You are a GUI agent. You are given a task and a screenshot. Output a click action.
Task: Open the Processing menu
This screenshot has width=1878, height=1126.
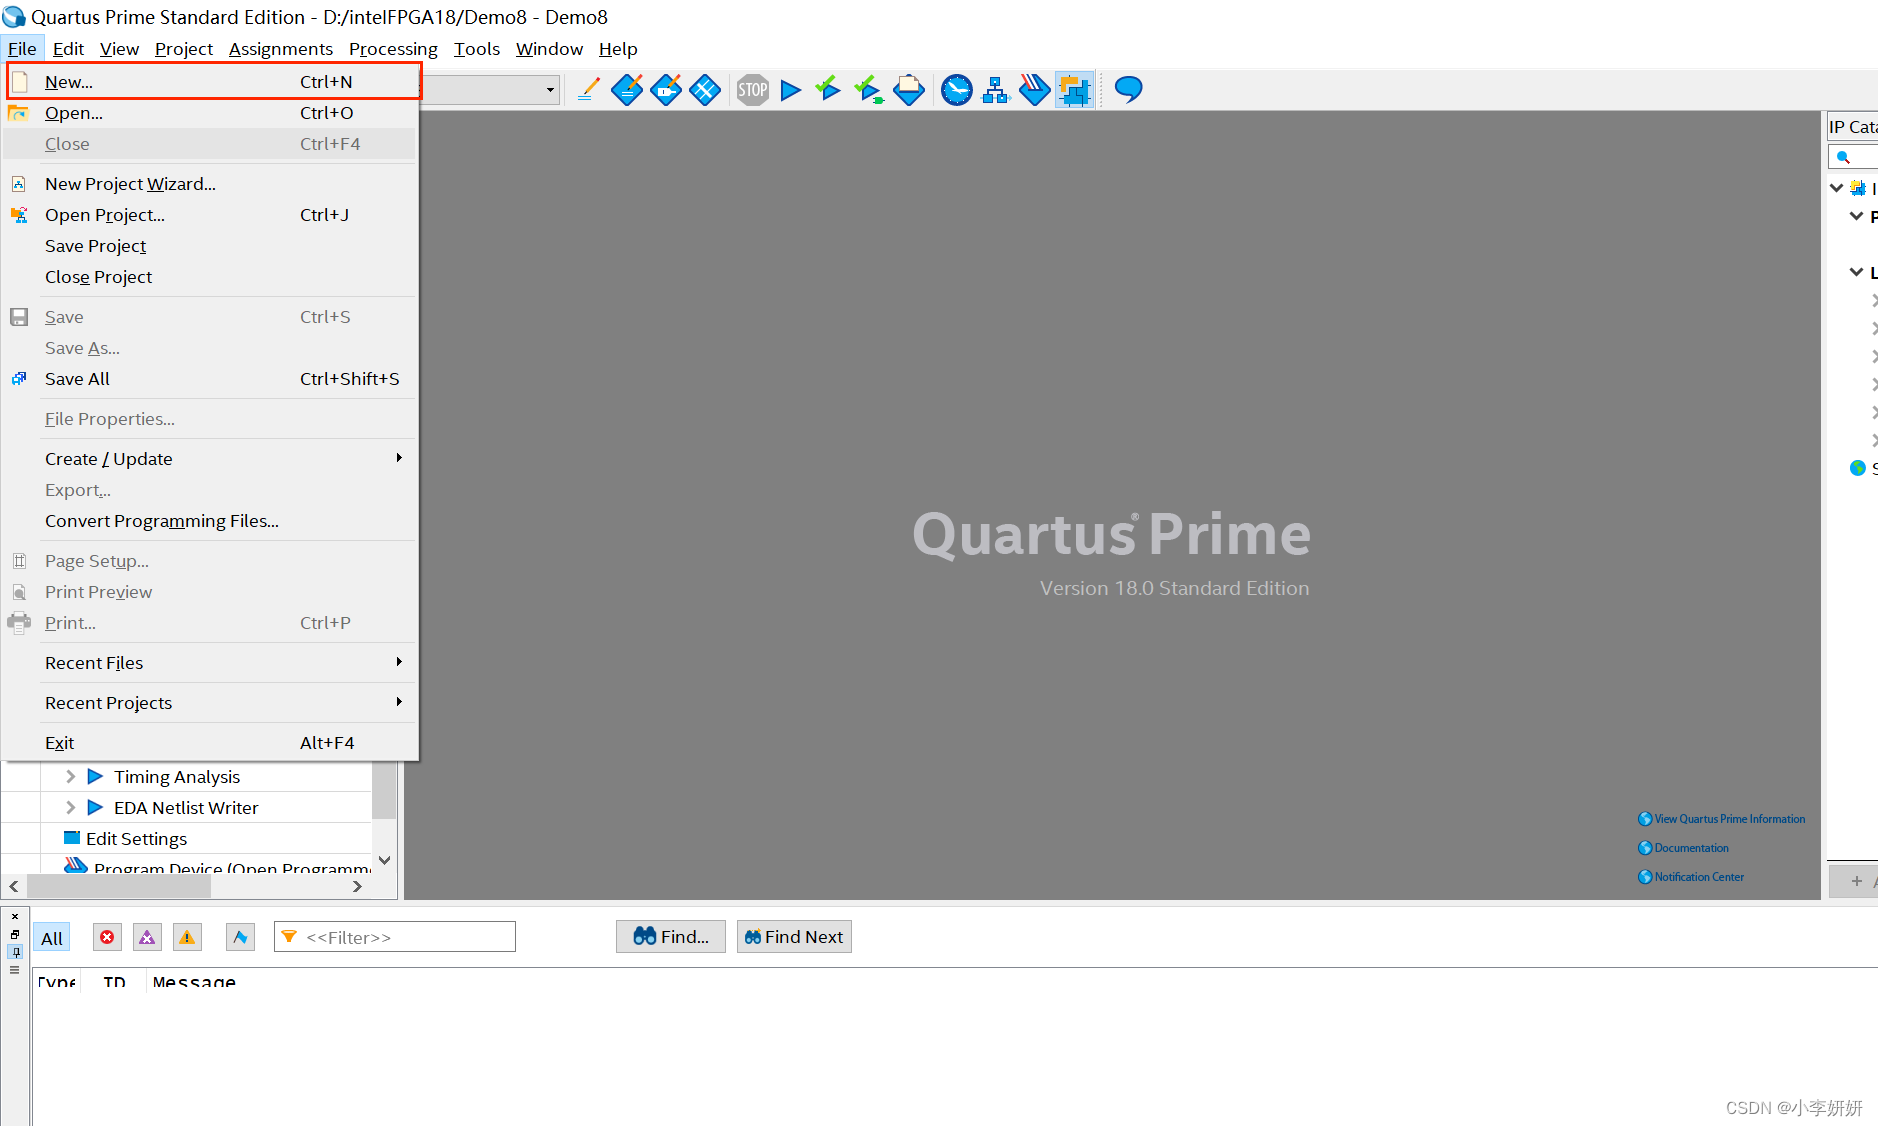pos(393,48)
